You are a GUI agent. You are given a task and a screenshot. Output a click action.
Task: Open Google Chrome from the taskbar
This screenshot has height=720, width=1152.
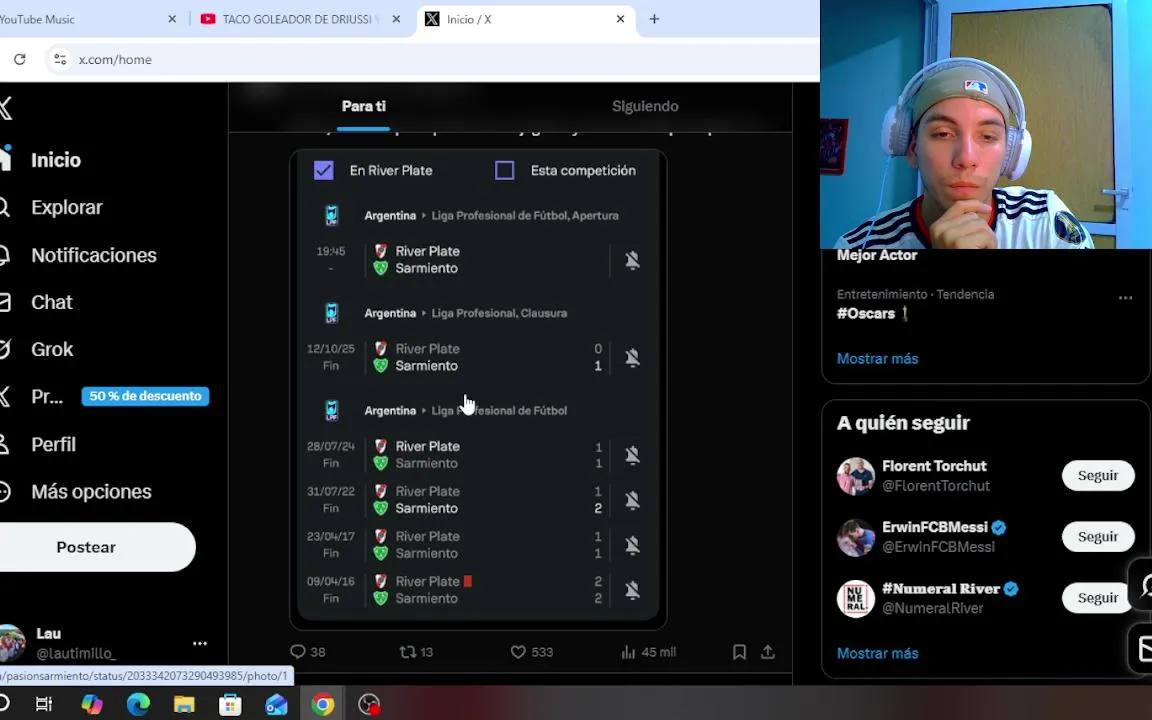[x=323, y=704]
